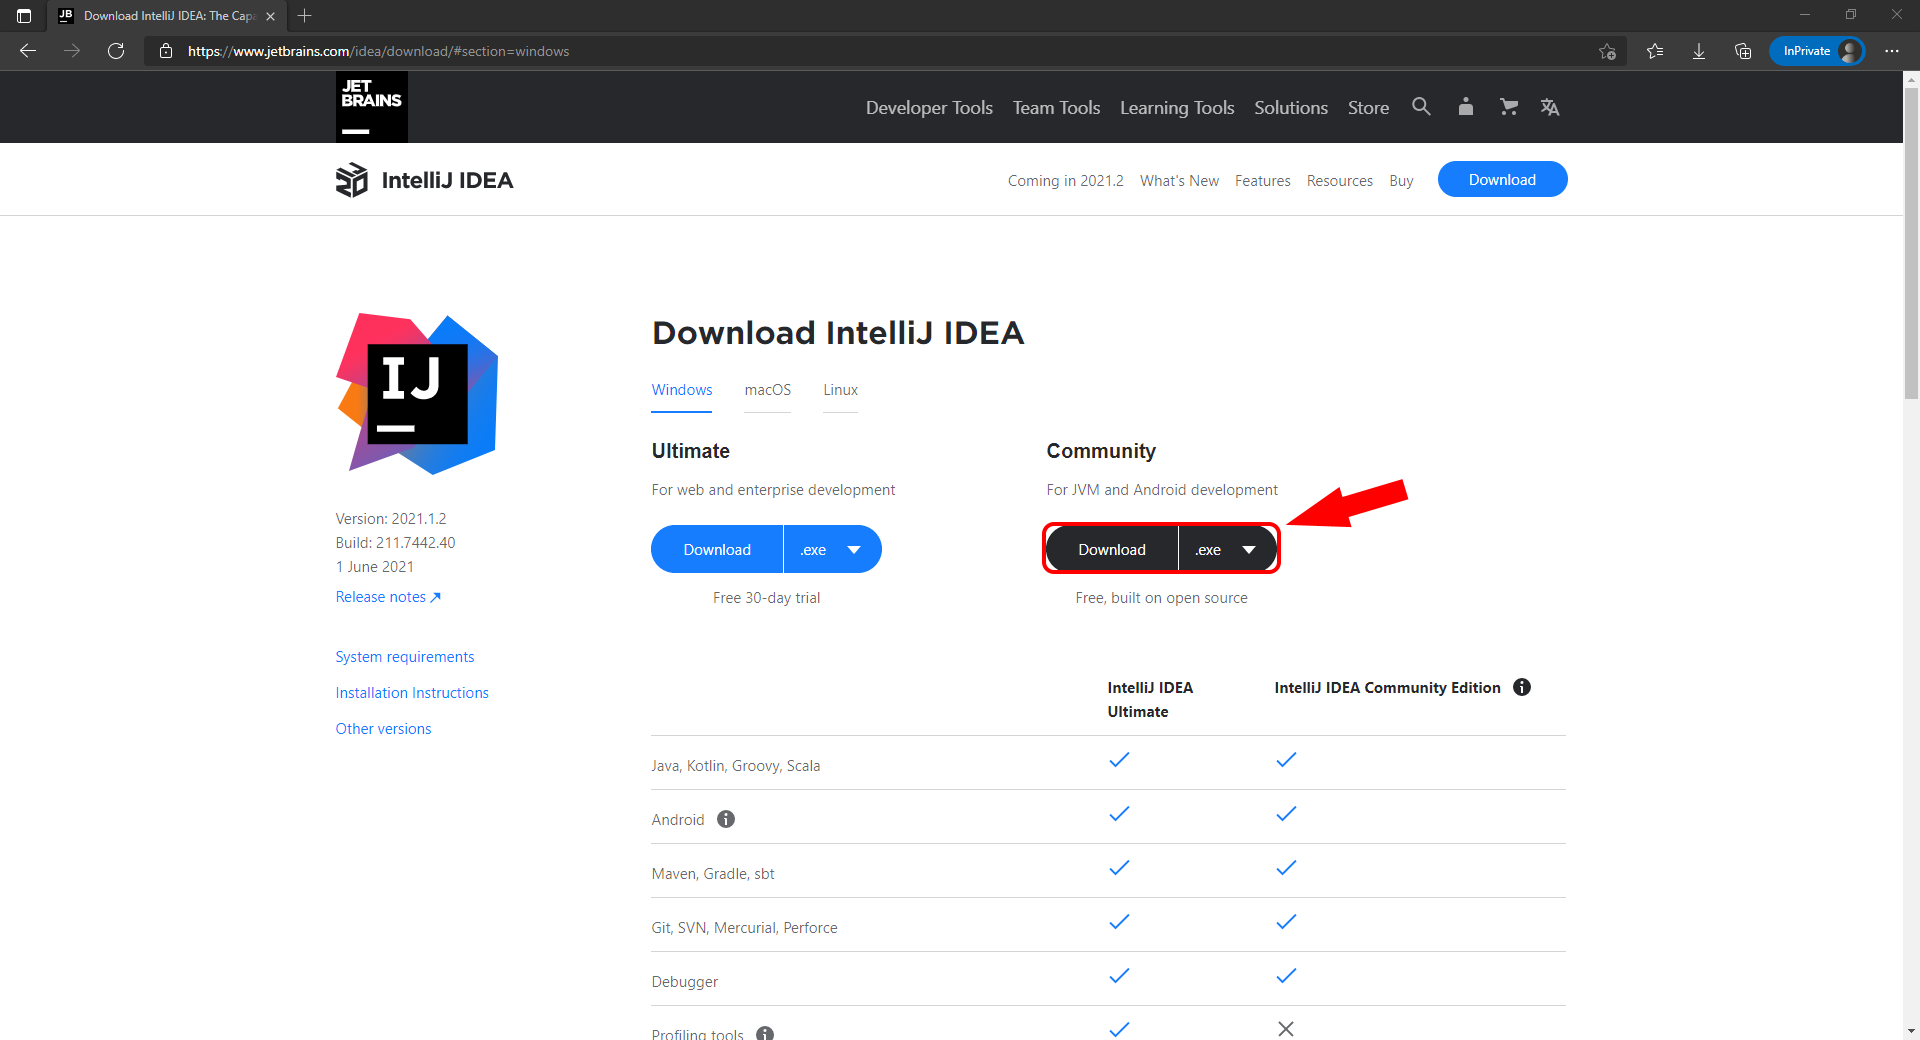Switch to the Linux tab
Screen dimensions: 1920x1040
pyautogui.click(x=840, y=390)
